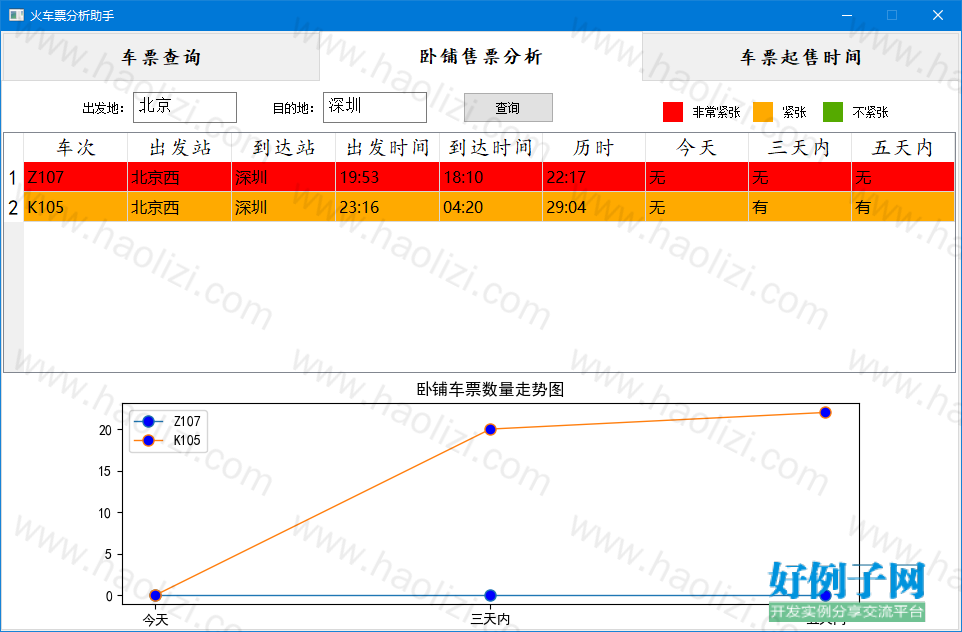Click the 19:53 departure time cell
The width and height of the screenshot is (962, 632).
[x=387, y=177]
